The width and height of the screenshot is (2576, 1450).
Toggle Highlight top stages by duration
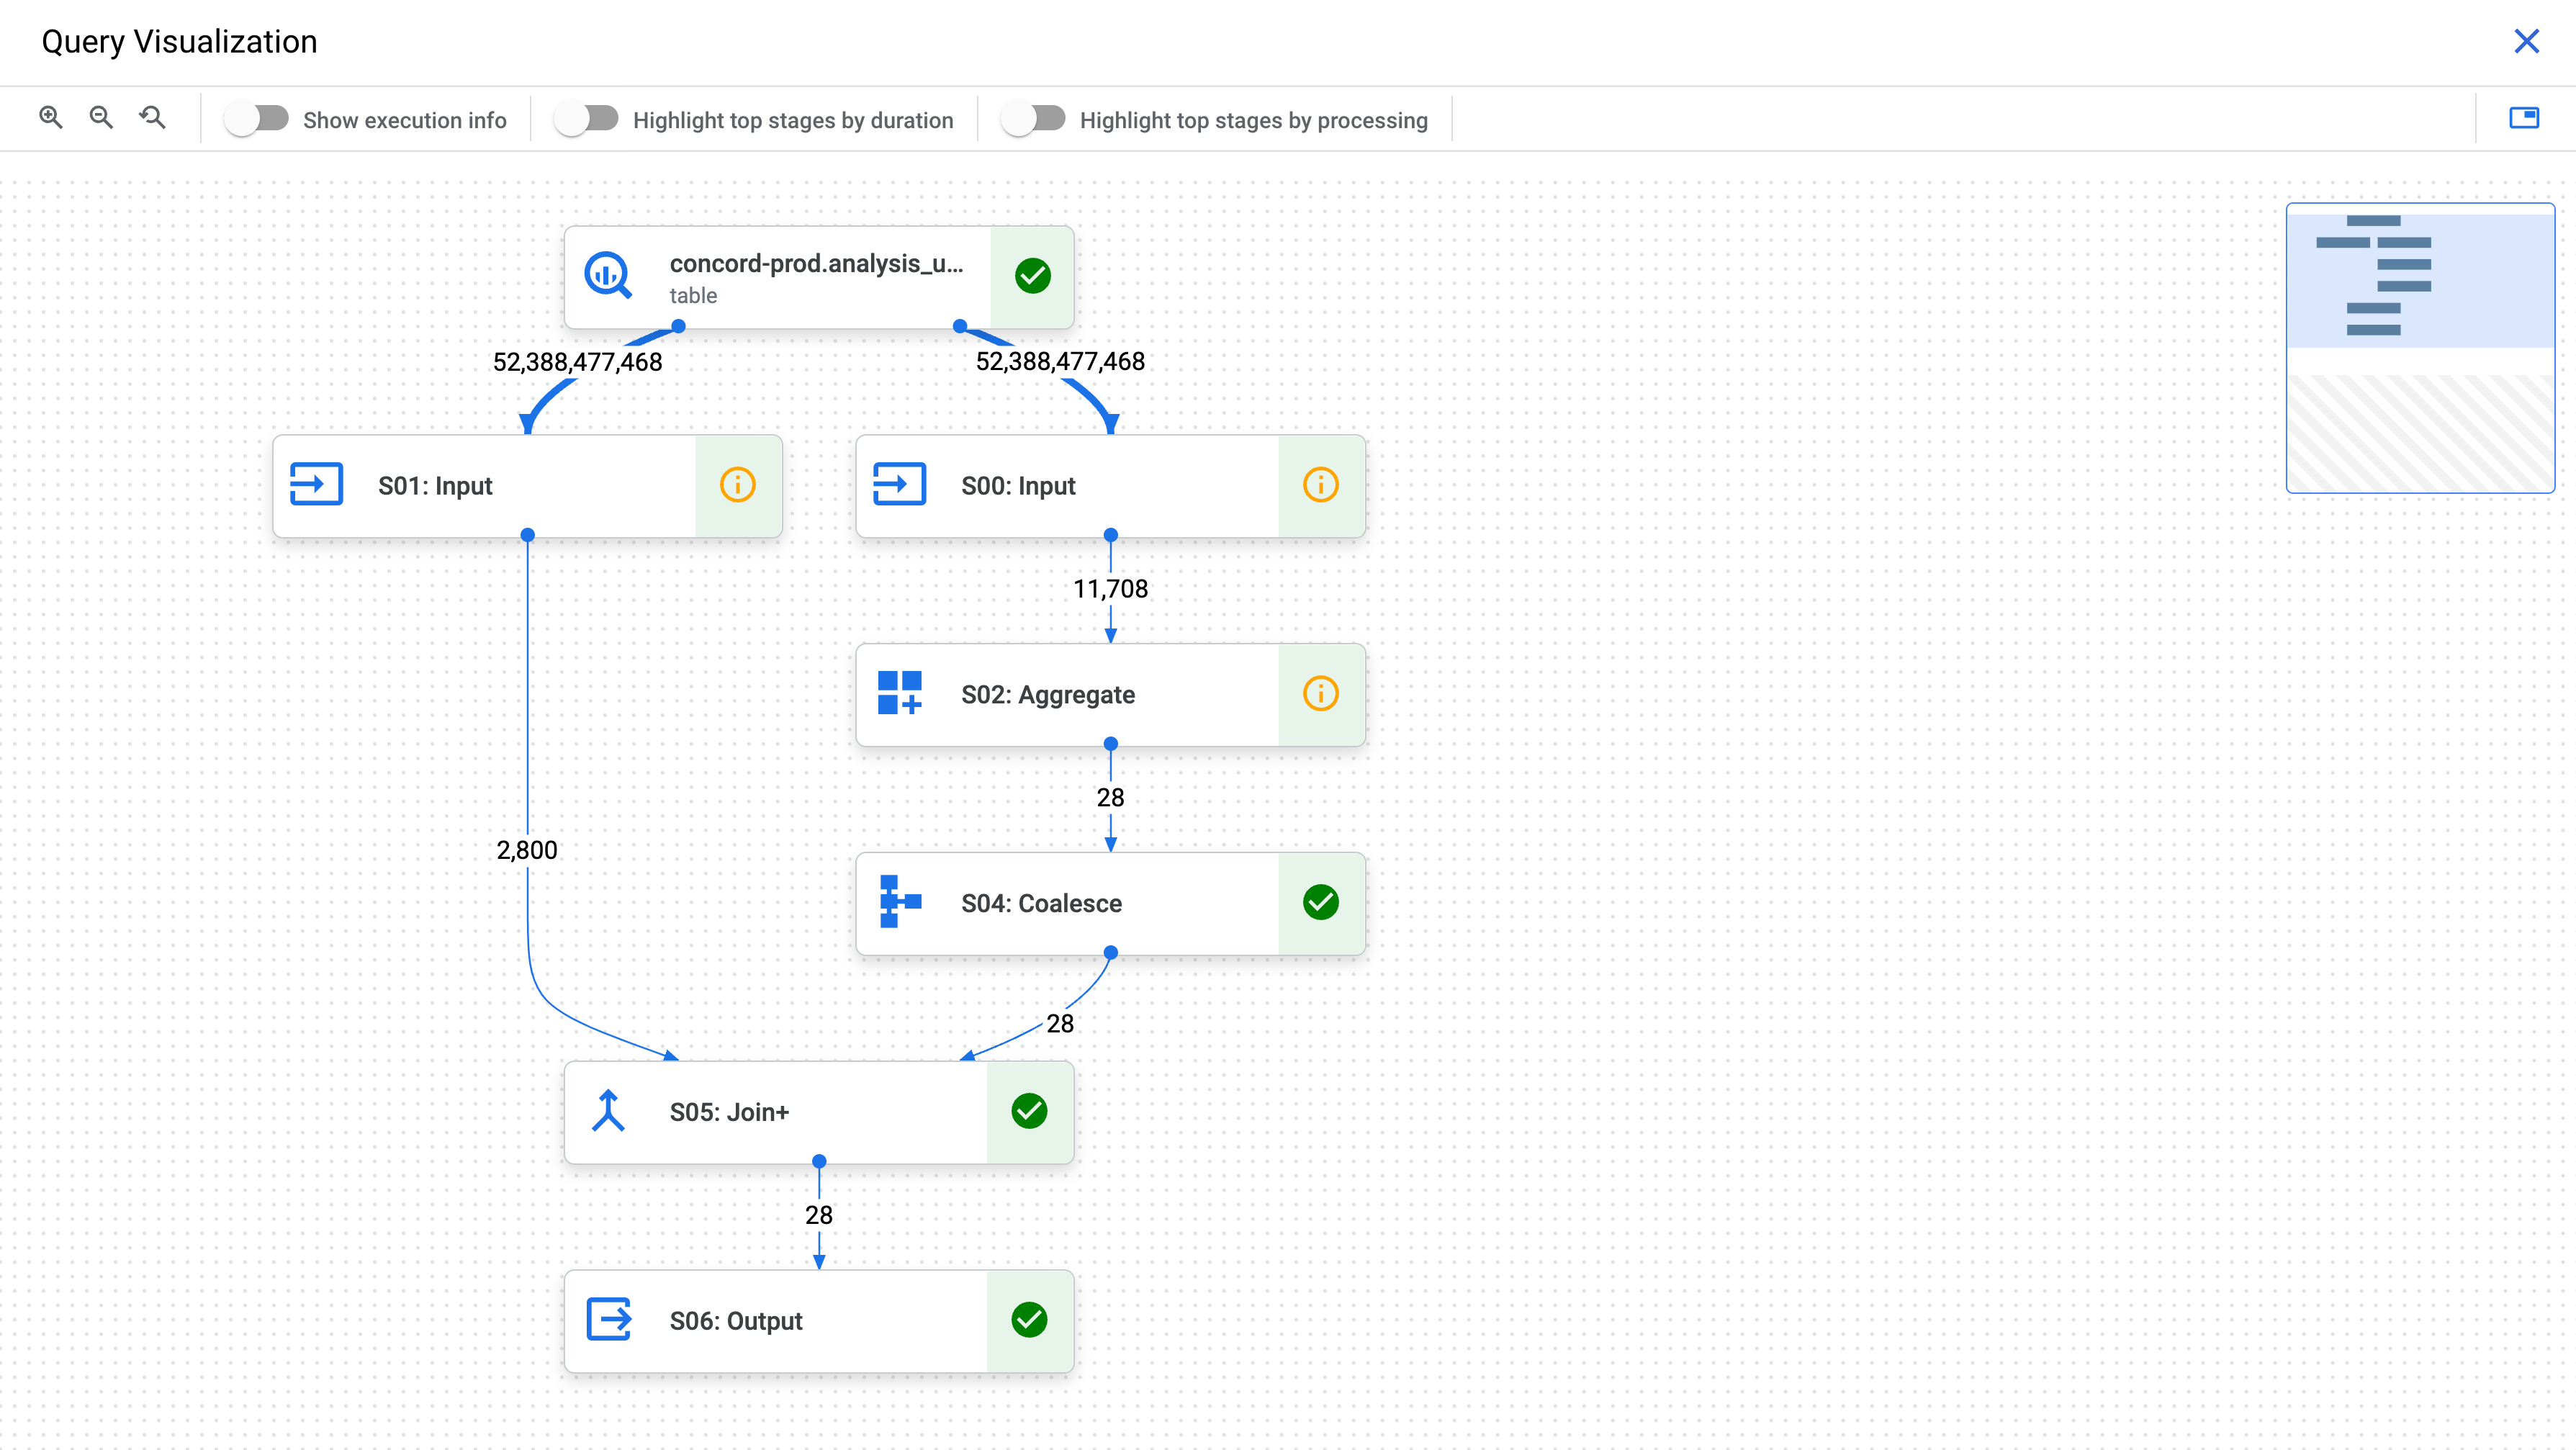point(587,117)
